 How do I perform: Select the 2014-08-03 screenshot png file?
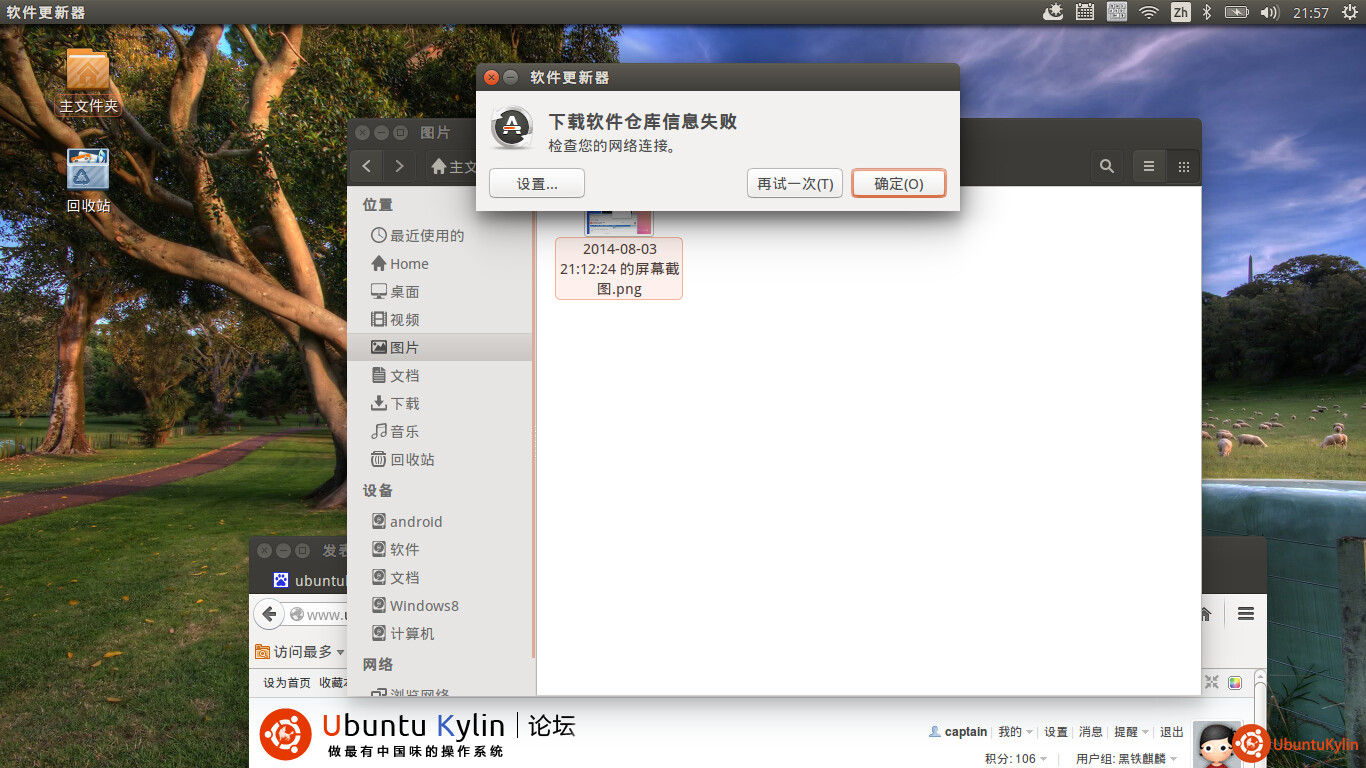point(619,266)
